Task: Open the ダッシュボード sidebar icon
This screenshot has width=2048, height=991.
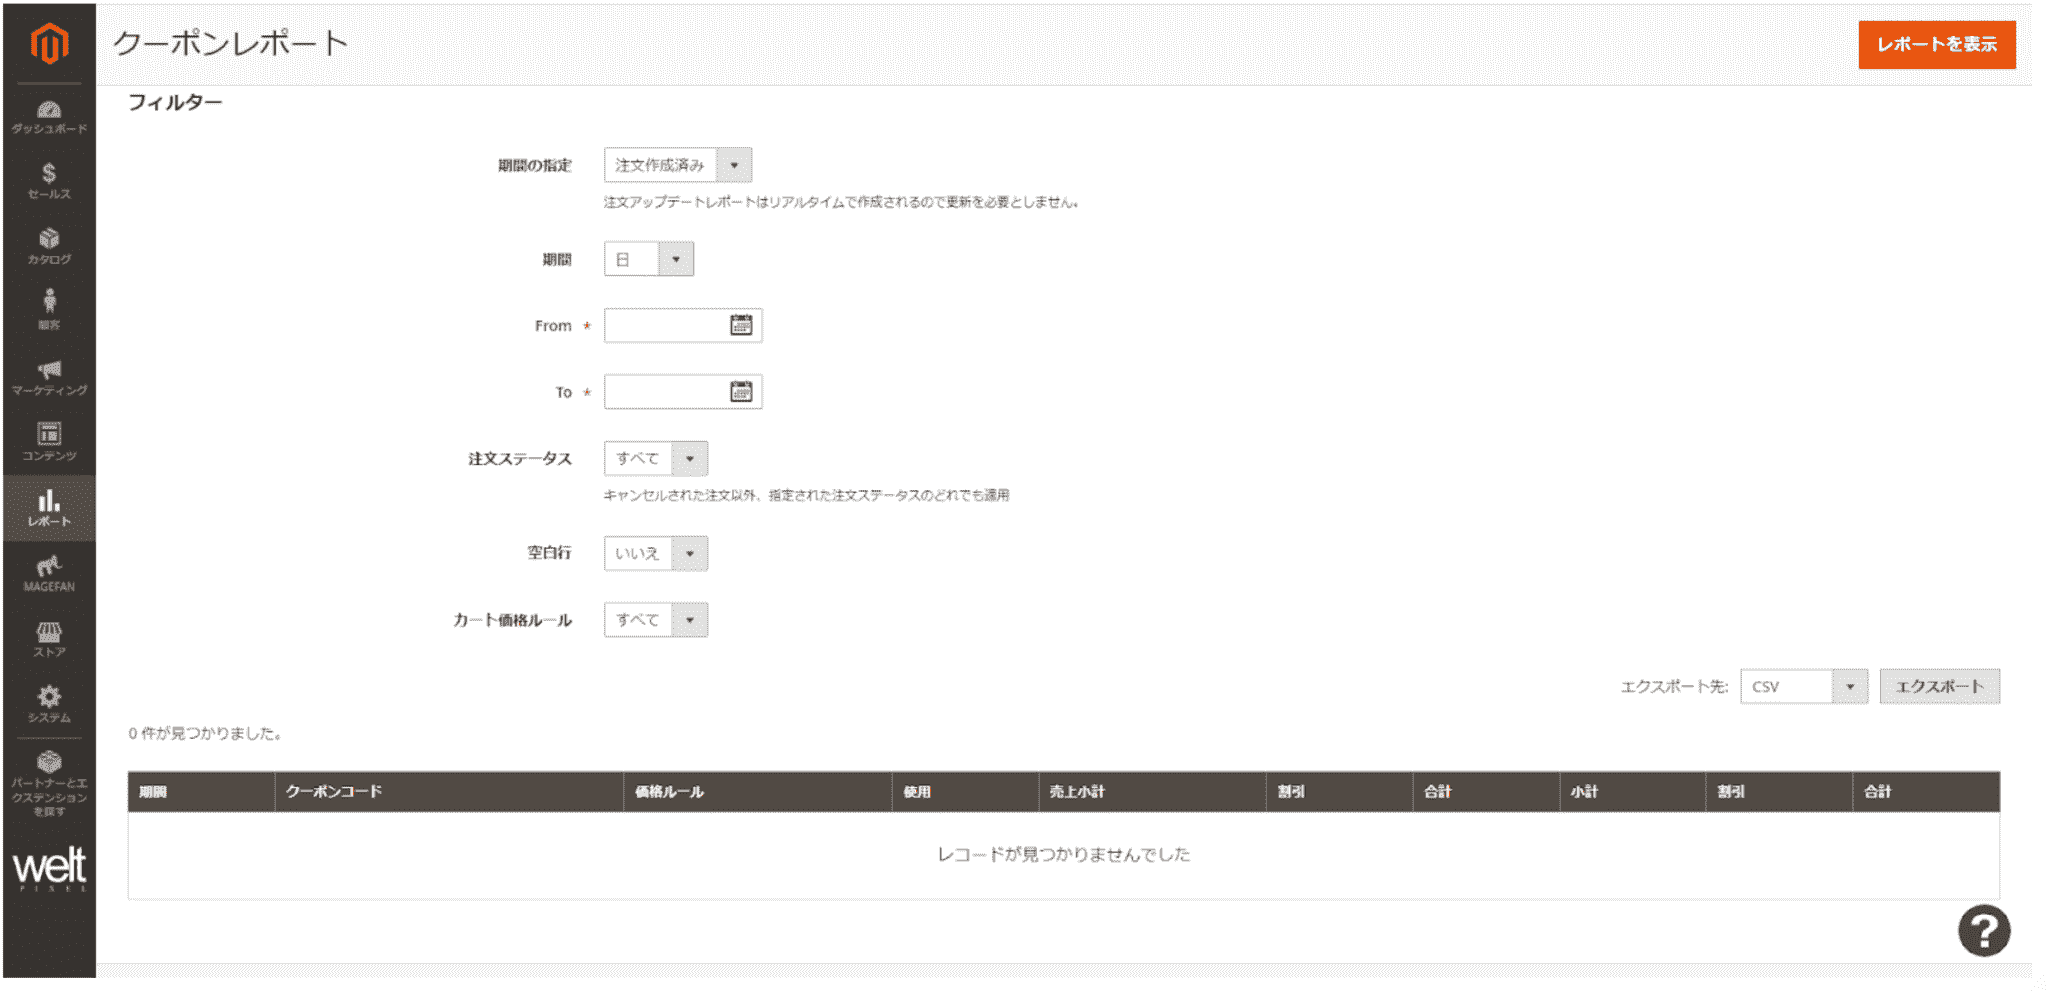Action: pos(49,113)
